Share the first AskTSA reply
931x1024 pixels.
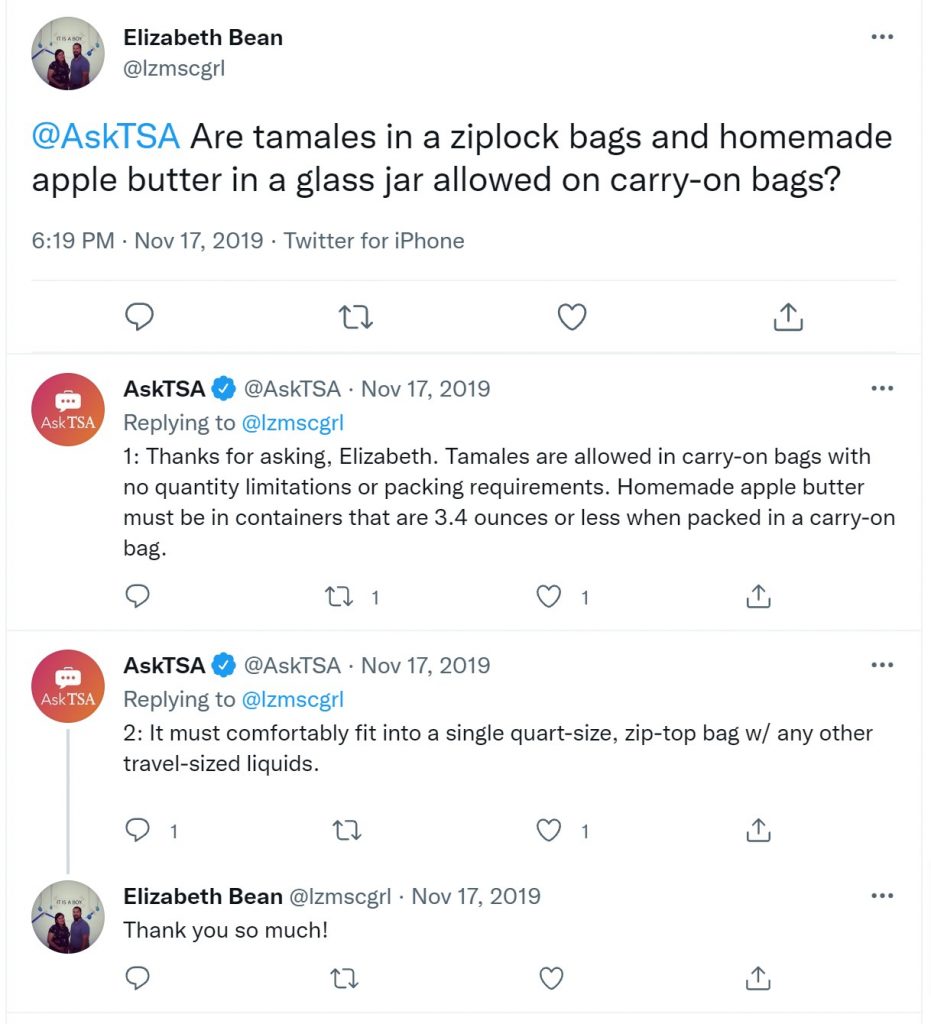758,596
